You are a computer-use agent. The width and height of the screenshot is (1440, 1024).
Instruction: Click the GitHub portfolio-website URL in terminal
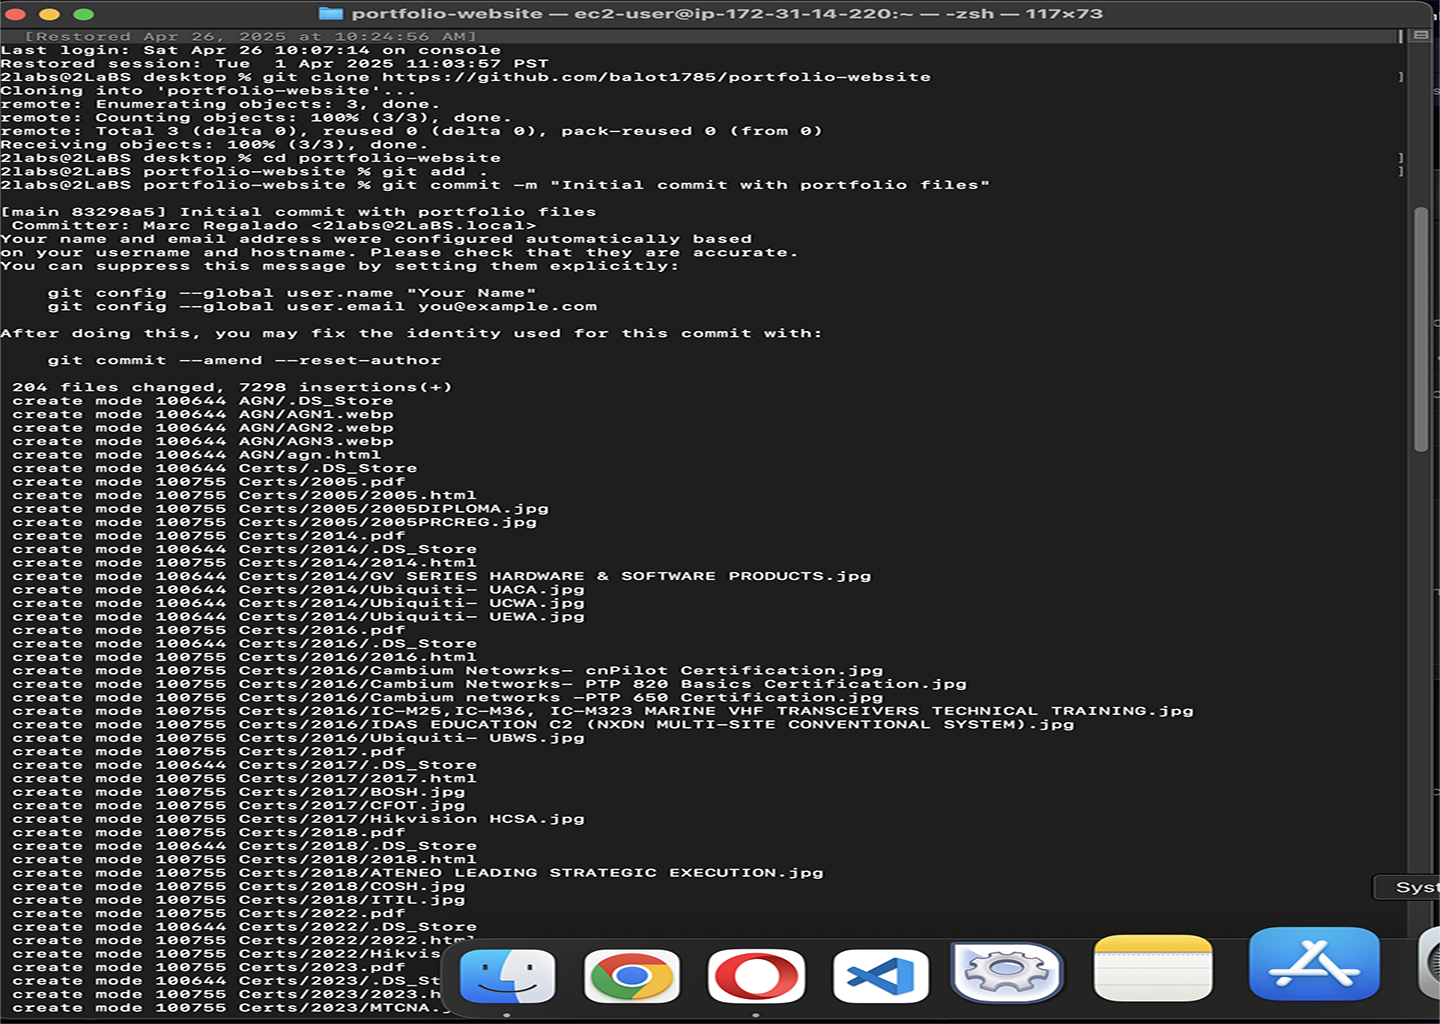click(x=656, y=77)
